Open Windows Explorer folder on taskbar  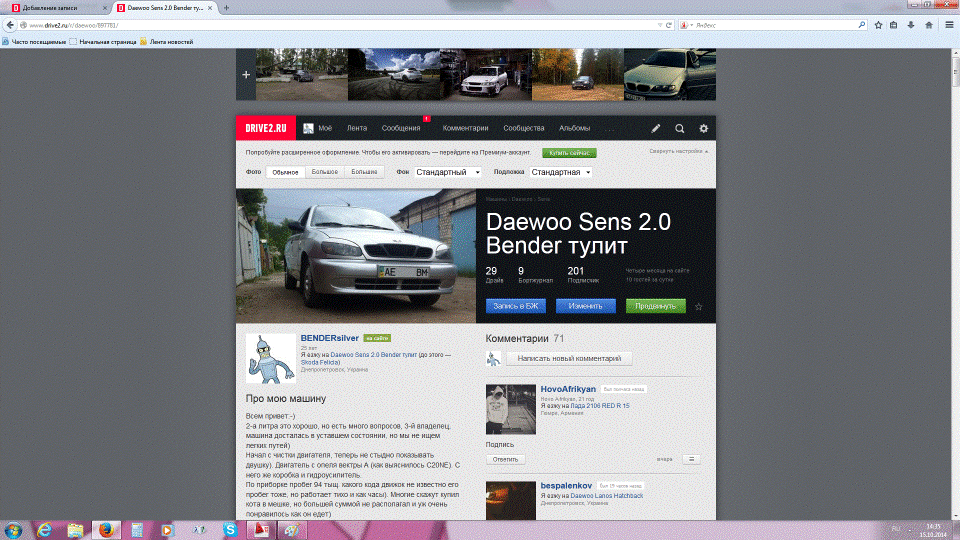(x=75, y=530)
